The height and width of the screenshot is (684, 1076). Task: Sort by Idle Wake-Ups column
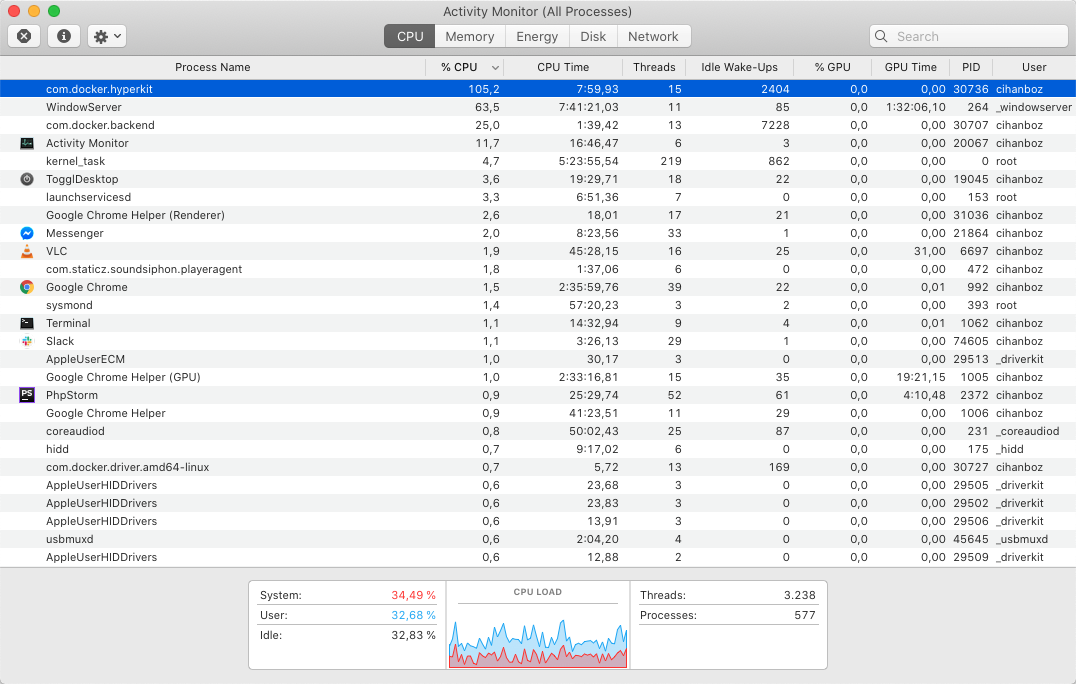(x=739, y=67)
